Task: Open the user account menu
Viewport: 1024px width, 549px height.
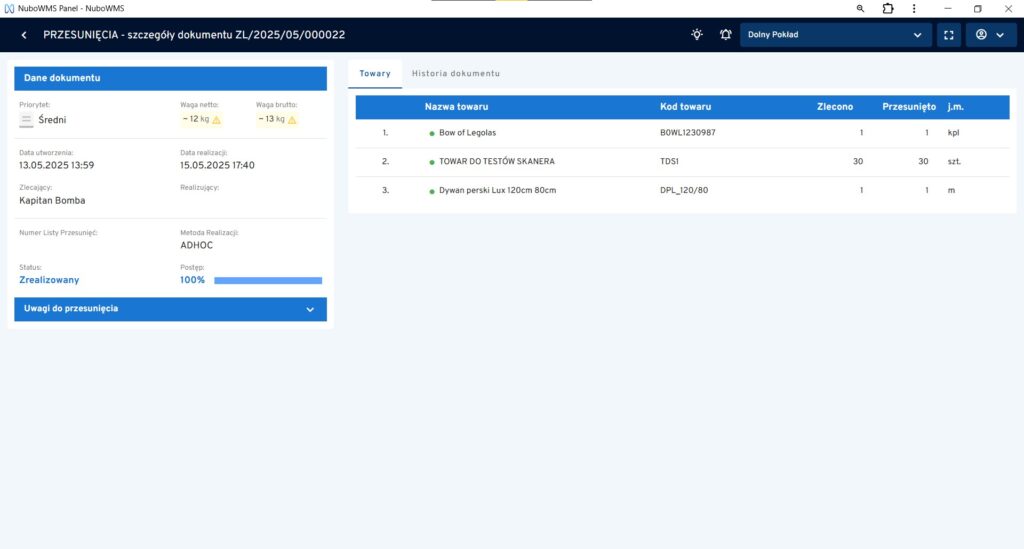Action: pos(989,35)
